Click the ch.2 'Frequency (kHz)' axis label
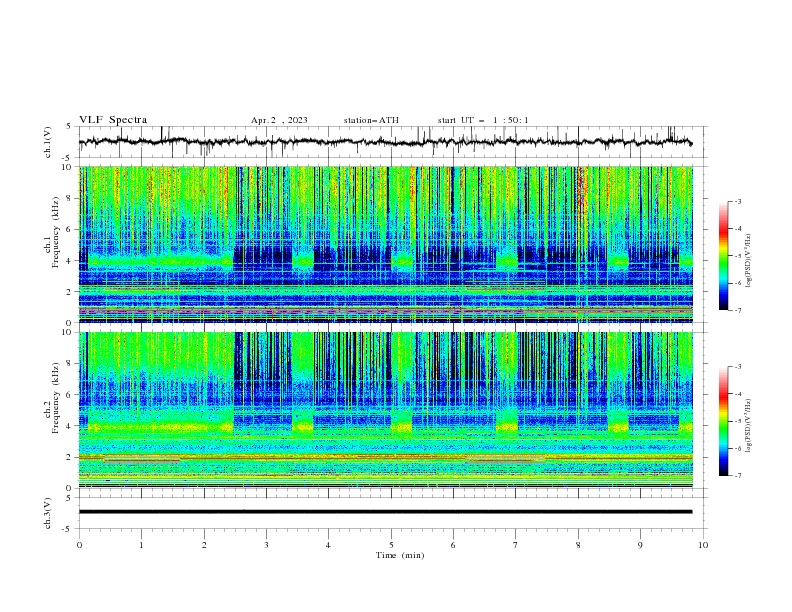 (56, 398)
